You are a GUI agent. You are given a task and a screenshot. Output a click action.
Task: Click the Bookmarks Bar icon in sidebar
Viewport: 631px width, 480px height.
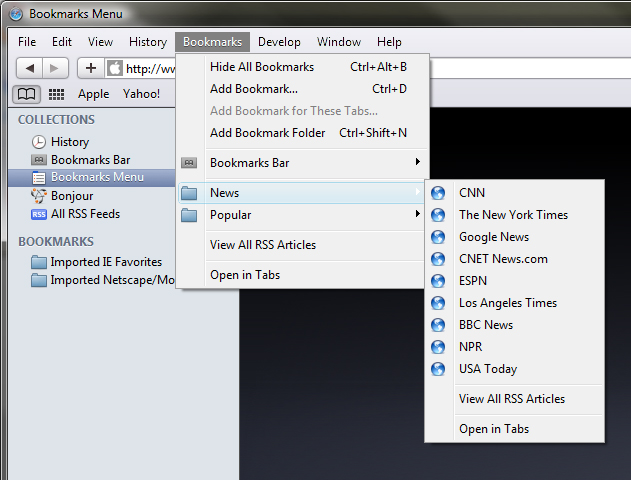pos(39,160)
